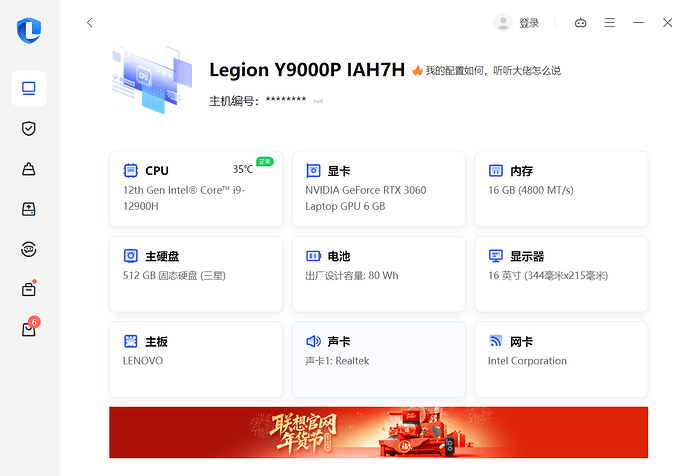Open the 主板 LENOVO card

[196, 359]
